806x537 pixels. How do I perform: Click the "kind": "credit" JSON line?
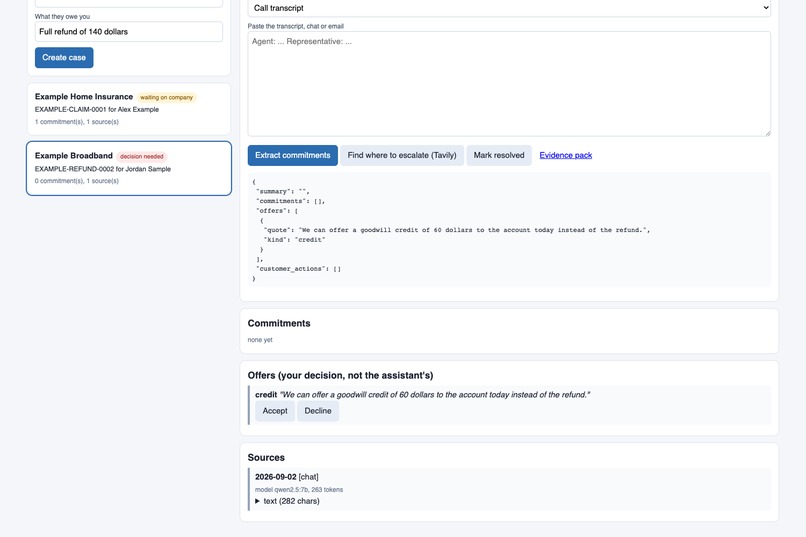pos(295,239)
